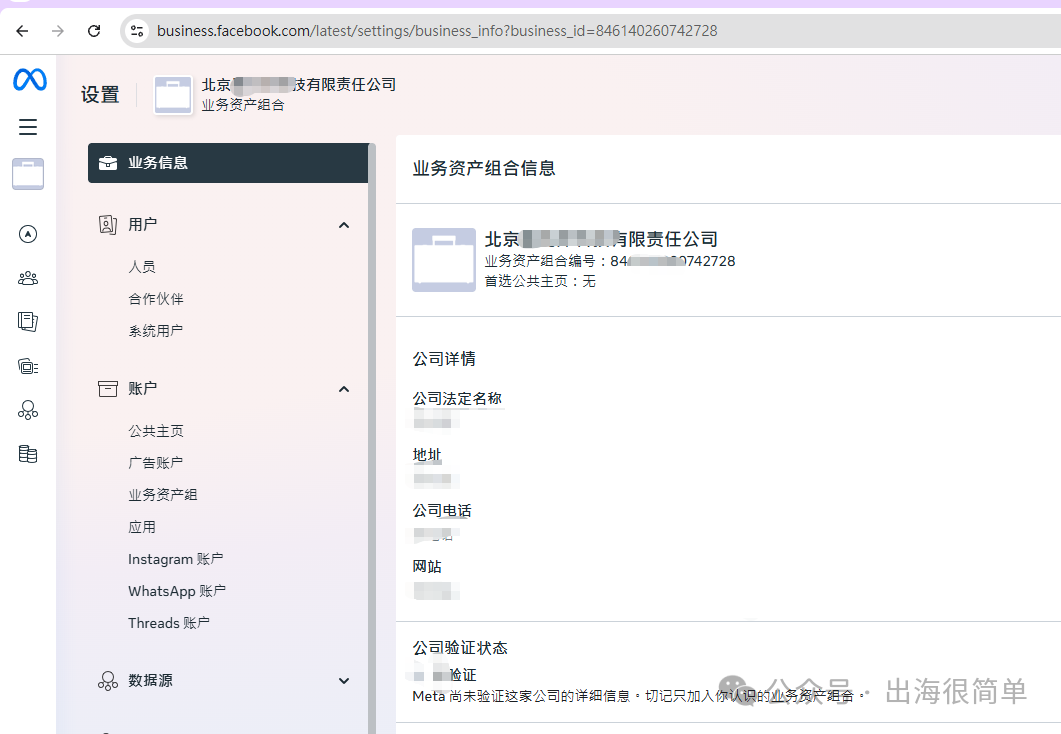The width and height of the screenshot is (1061, 734).
Task: Click the 公司法定名称 label
Action: coord(457,398)
